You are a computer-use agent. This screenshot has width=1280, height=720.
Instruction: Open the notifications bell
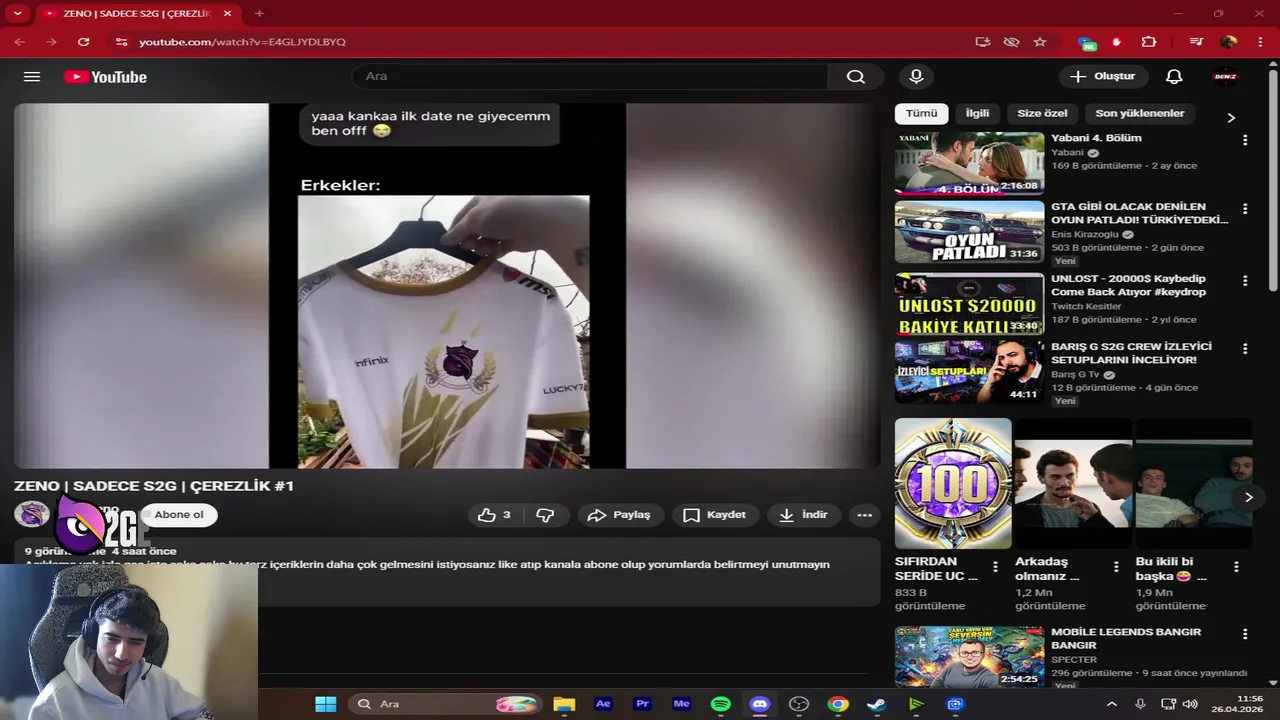(1174, 77)
